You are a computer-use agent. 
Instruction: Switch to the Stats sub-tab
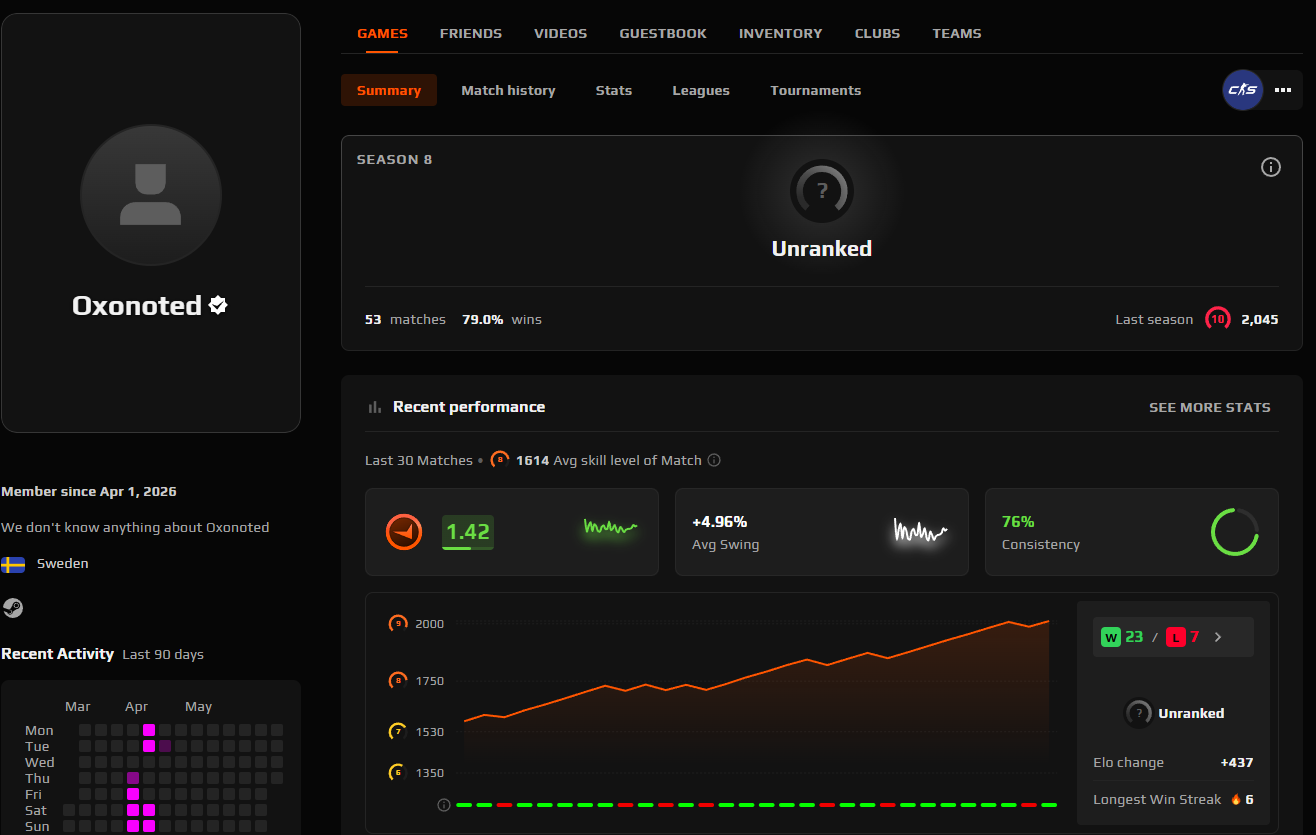[x=614, y=90]
